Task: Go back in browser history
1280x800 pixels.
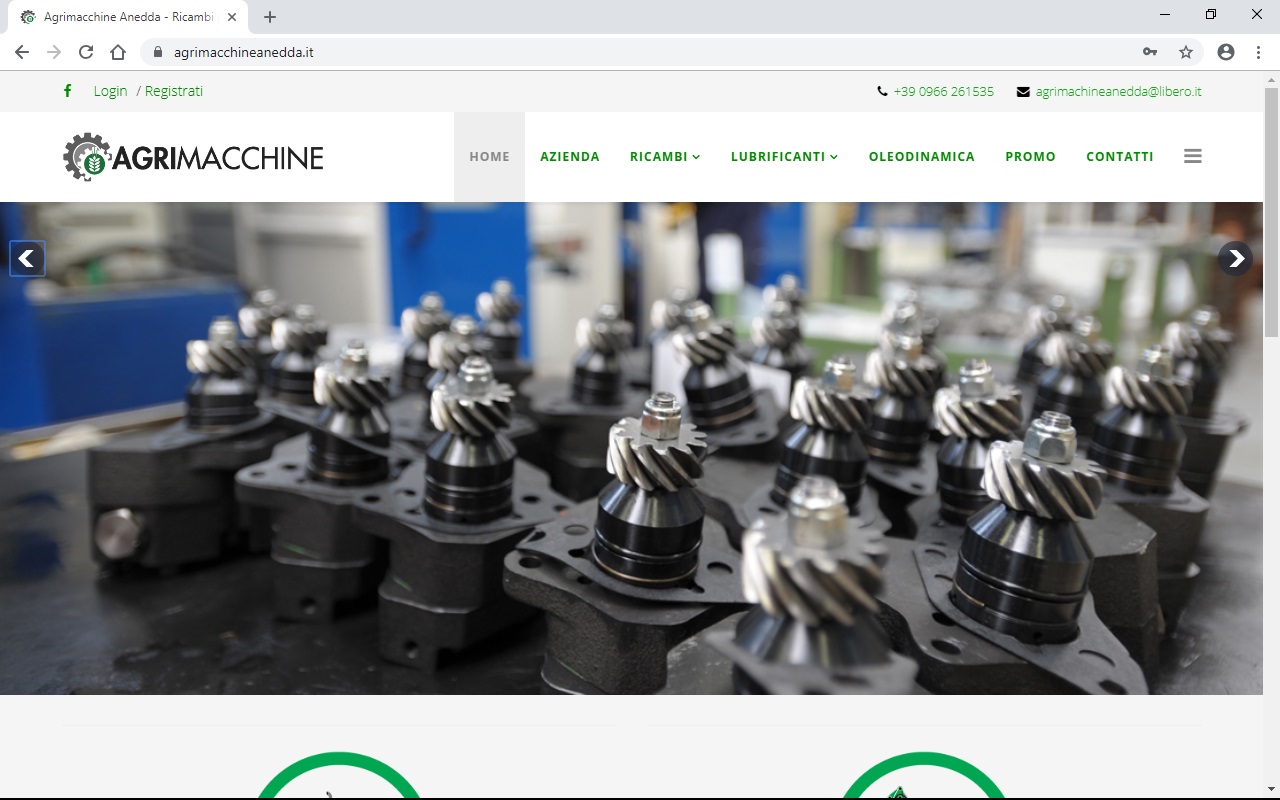Action: click(x=22, y=52)
